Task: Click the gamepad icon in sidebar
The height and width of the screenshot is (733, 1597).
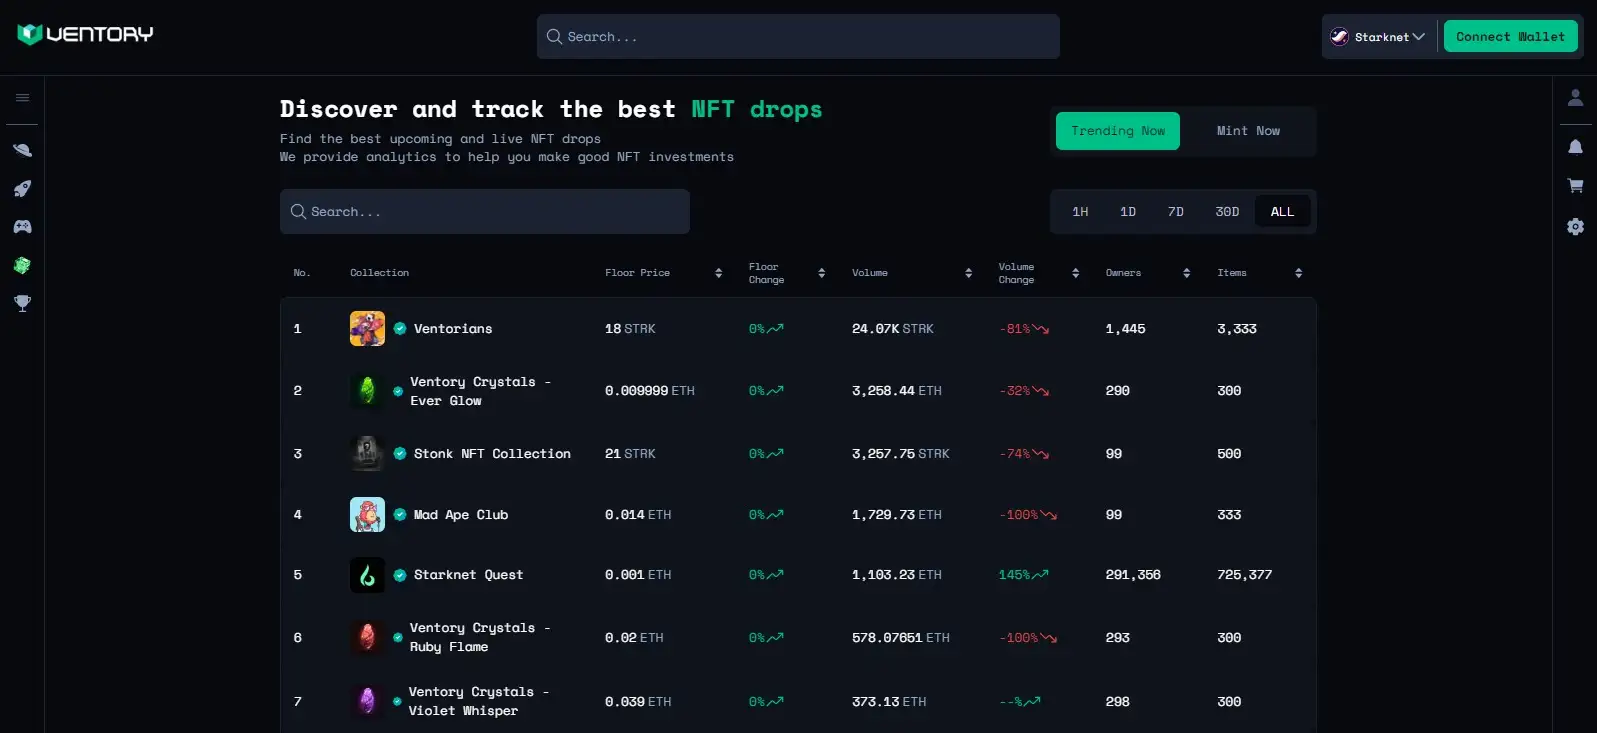Action: pyautogui.click(x=22, y=227)
